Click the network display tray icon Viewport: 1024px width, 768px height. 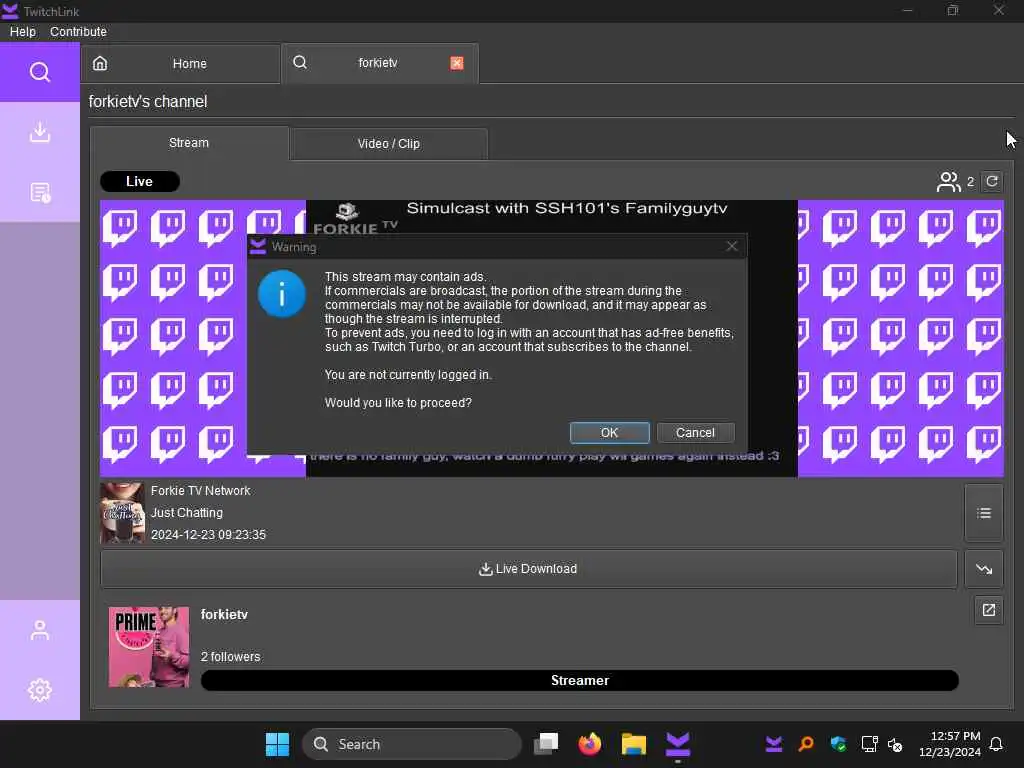click(x=869, y=744)
